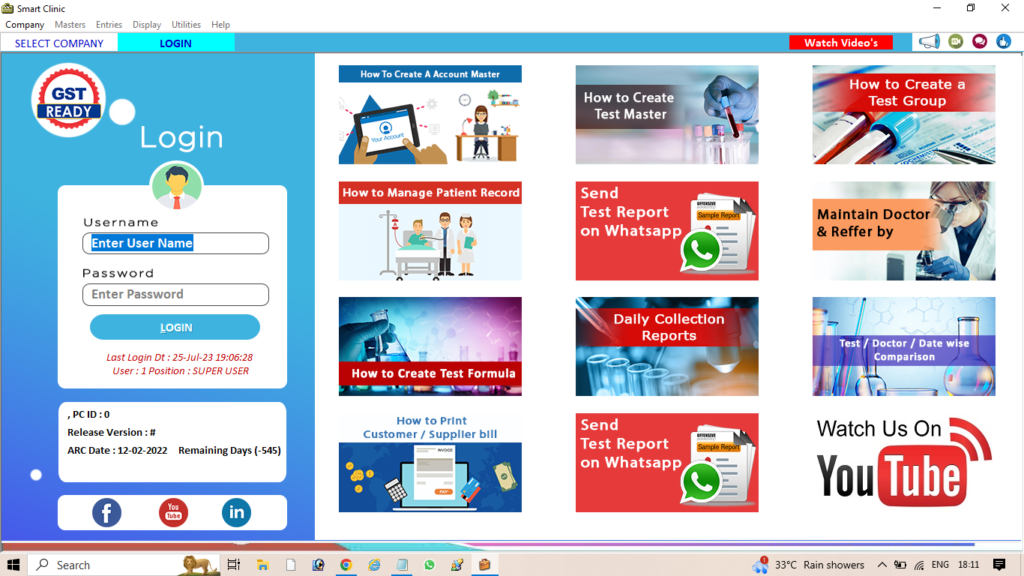Open the How to Create Test Master thumbnail
This screenshot has width=1024, height=576.
(x=667, y=115)
